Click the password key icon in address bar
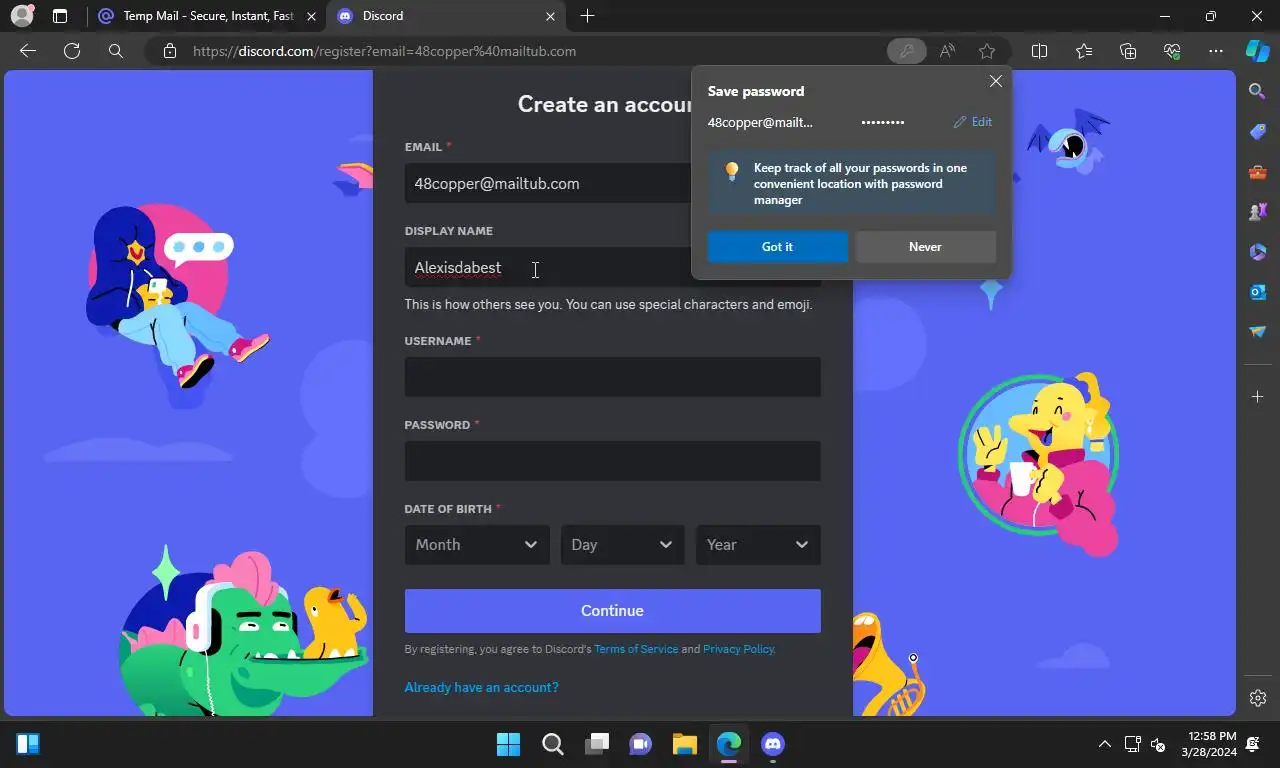Image resolution: width=1280 pixels, height=768 pixels. click(906, 51)
